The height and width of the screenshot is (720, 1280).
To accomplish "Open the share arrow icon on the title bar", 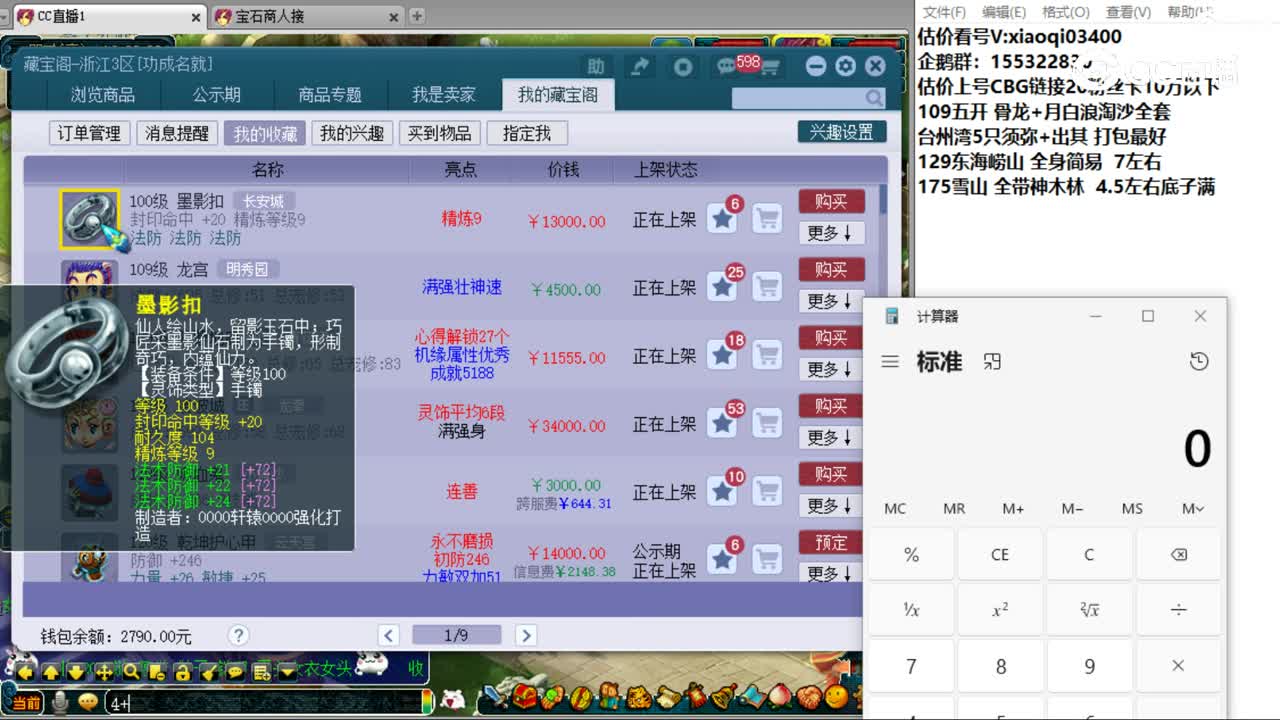I will point(640,67).
